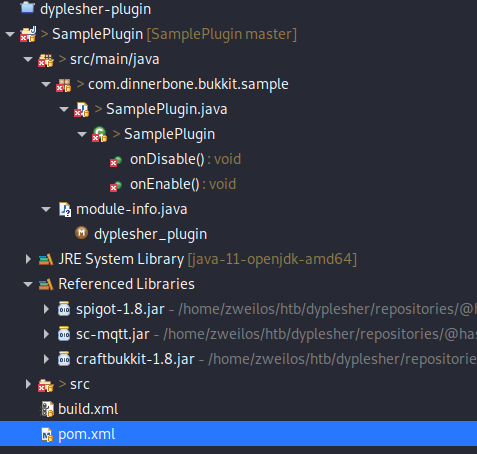Collapse the module-info.java node
477x454 pixels.
(x=46, y=209)
